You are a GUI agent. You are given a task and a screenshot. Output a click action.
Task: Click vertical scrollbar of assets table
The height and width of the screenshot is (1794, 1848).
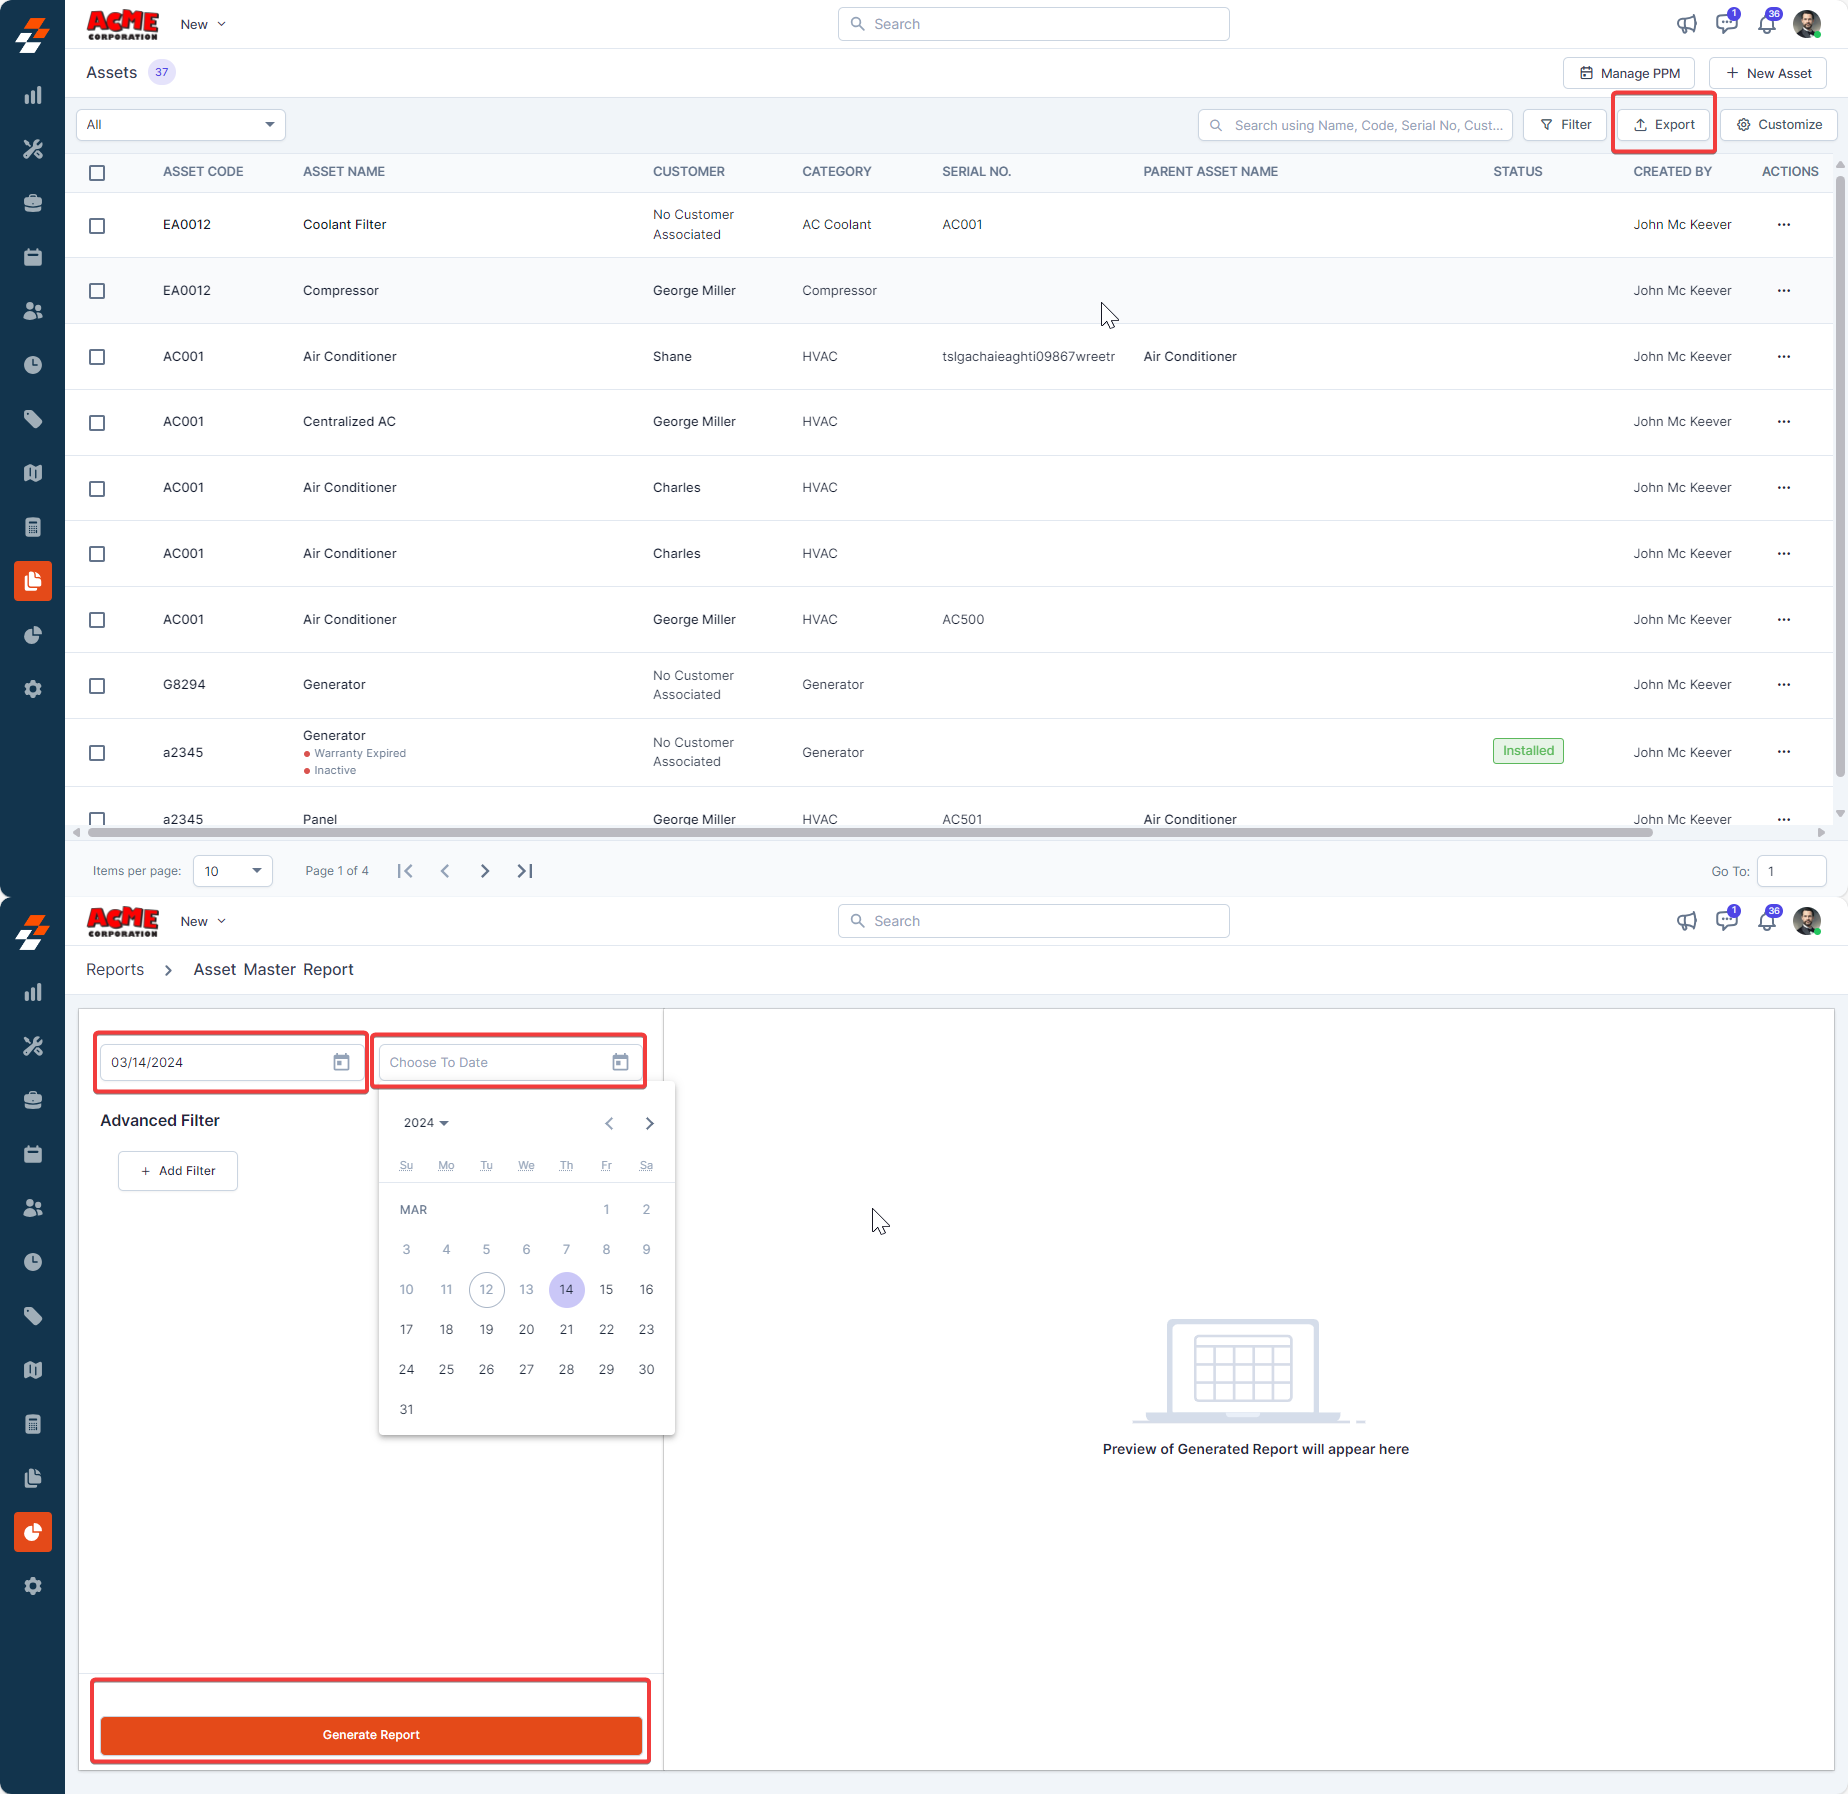[1840, 477]
